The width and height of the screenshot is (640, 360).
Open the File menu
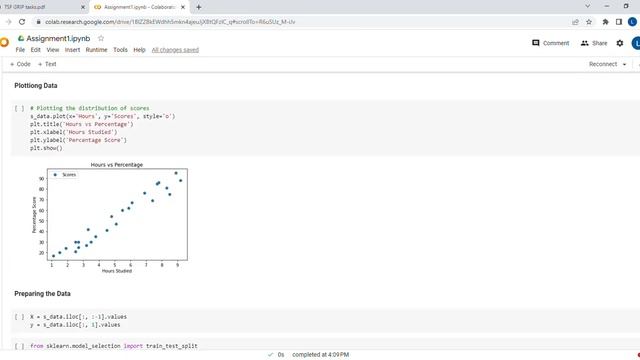click(20, 50)
